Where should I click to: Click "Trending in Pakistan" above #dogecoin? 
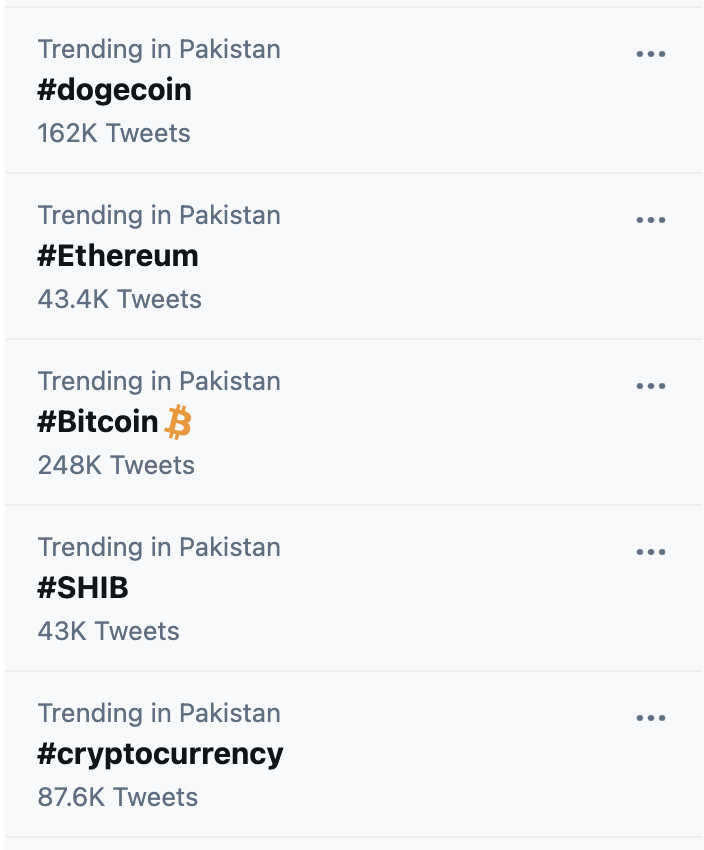tap(159, 49)
